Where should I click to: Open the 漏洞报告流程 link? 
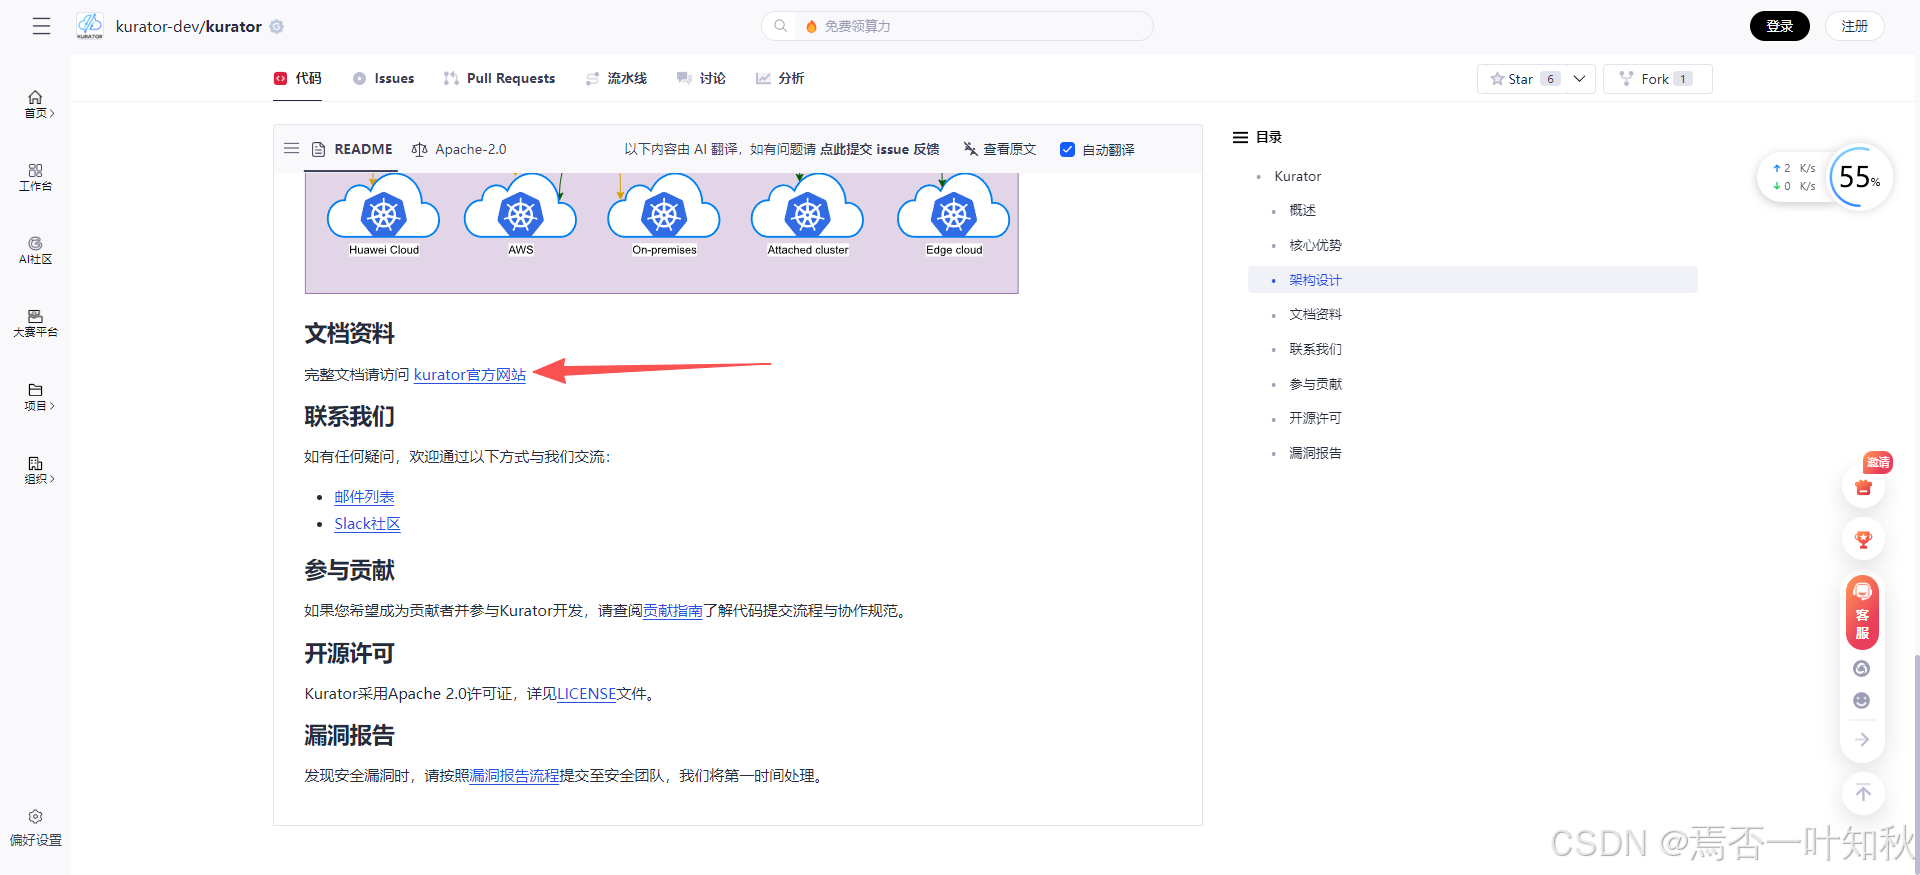click(514, 776)
